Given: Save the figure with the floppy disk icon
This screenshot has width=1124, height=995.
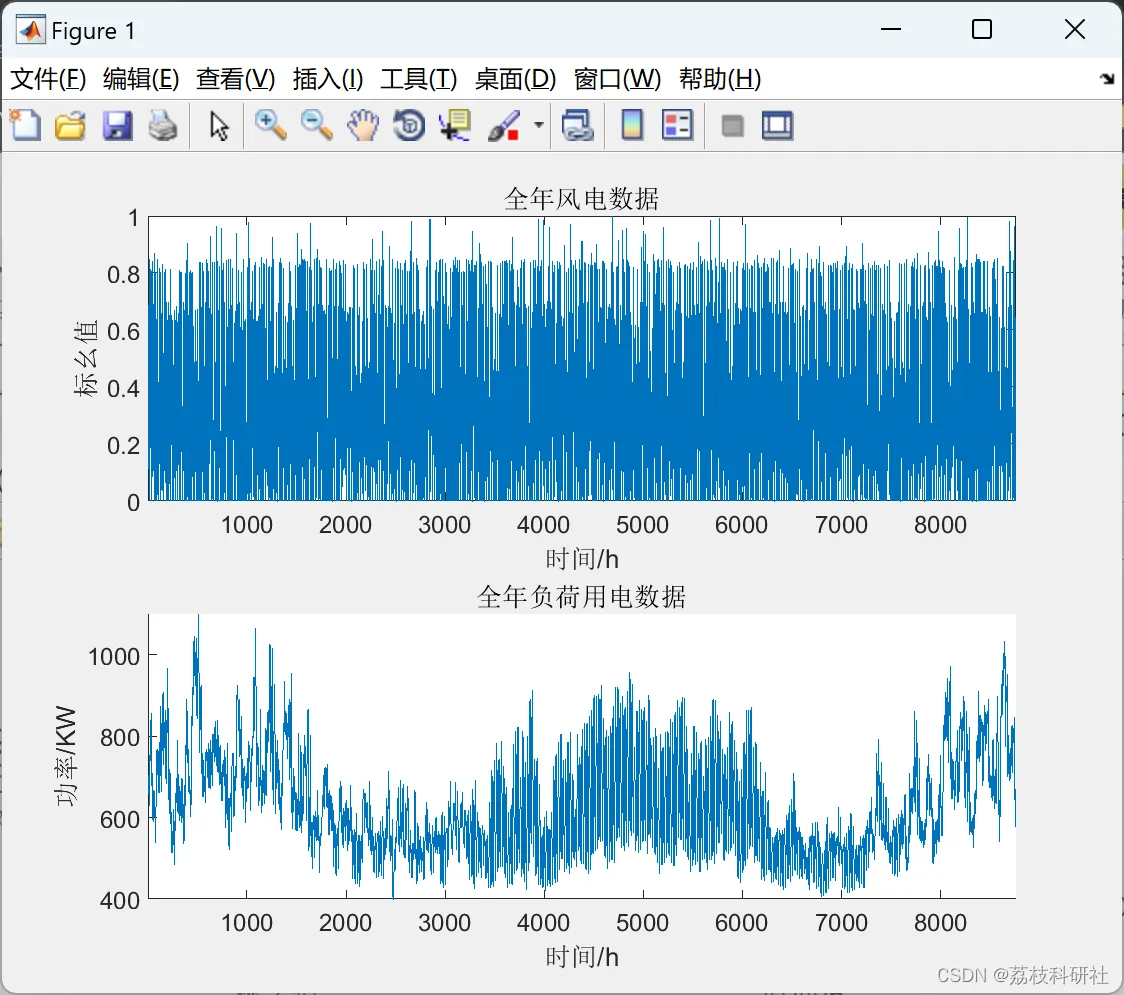Looking at the screenshot, I should (118, 125).
